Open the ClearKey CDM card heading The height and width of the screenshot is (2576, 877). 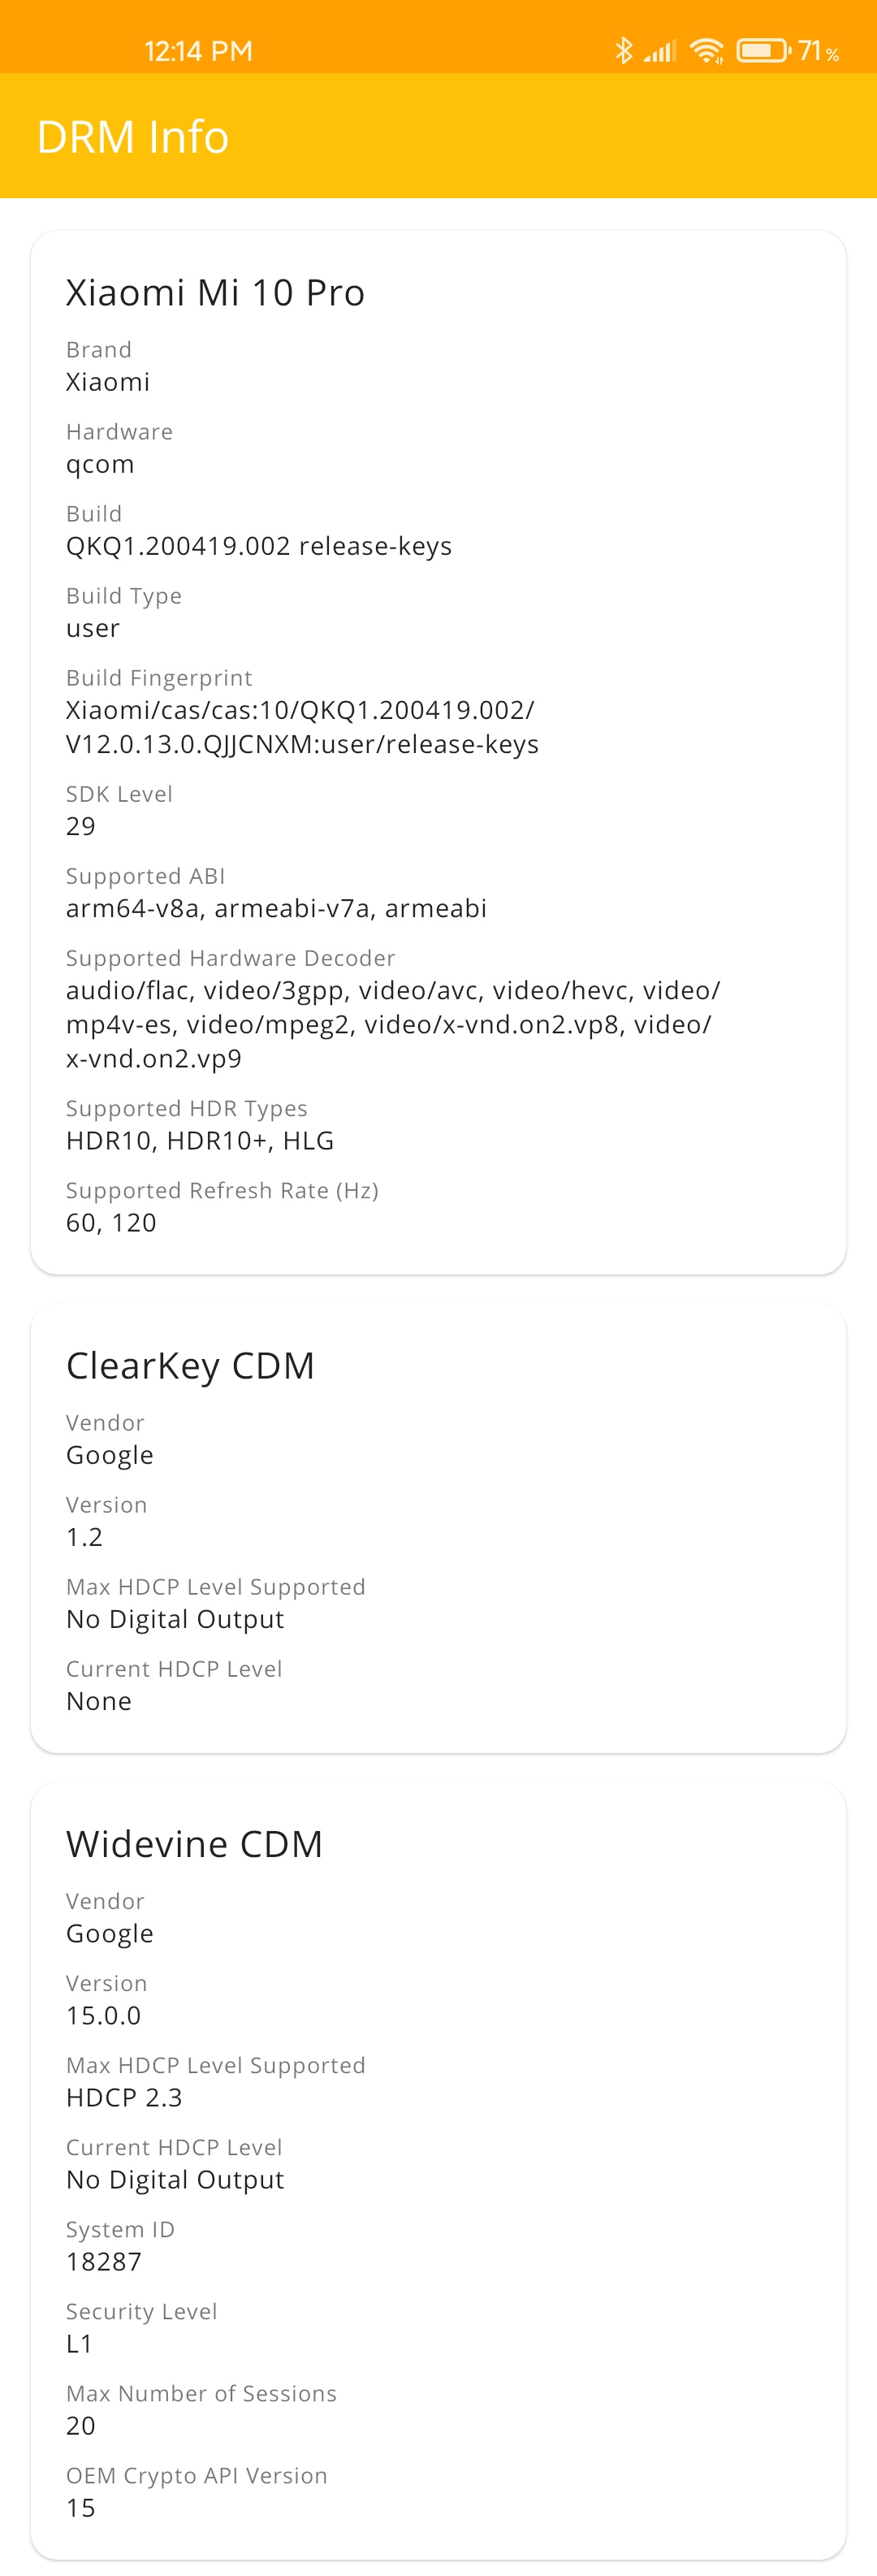[x=190, y=1365]
